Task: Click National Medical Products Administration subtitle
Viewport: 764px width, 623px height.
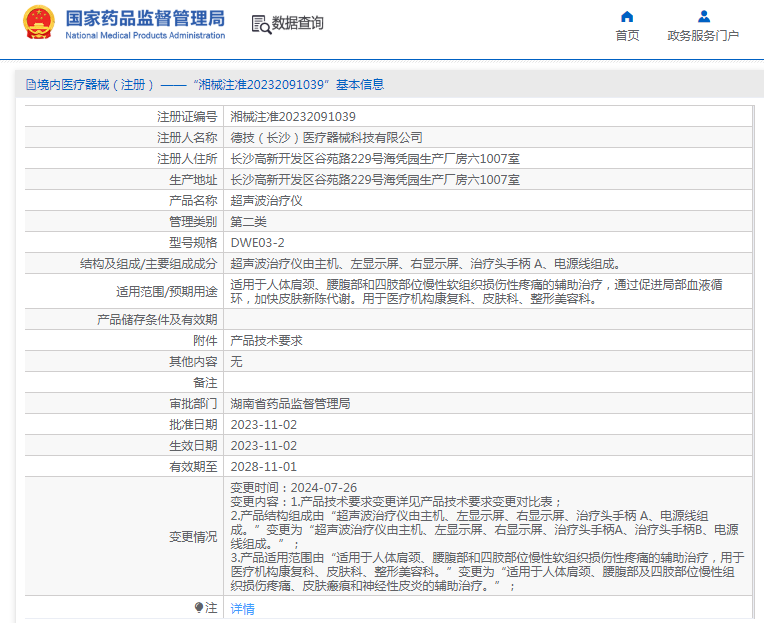Action: (x=145, y=36)
